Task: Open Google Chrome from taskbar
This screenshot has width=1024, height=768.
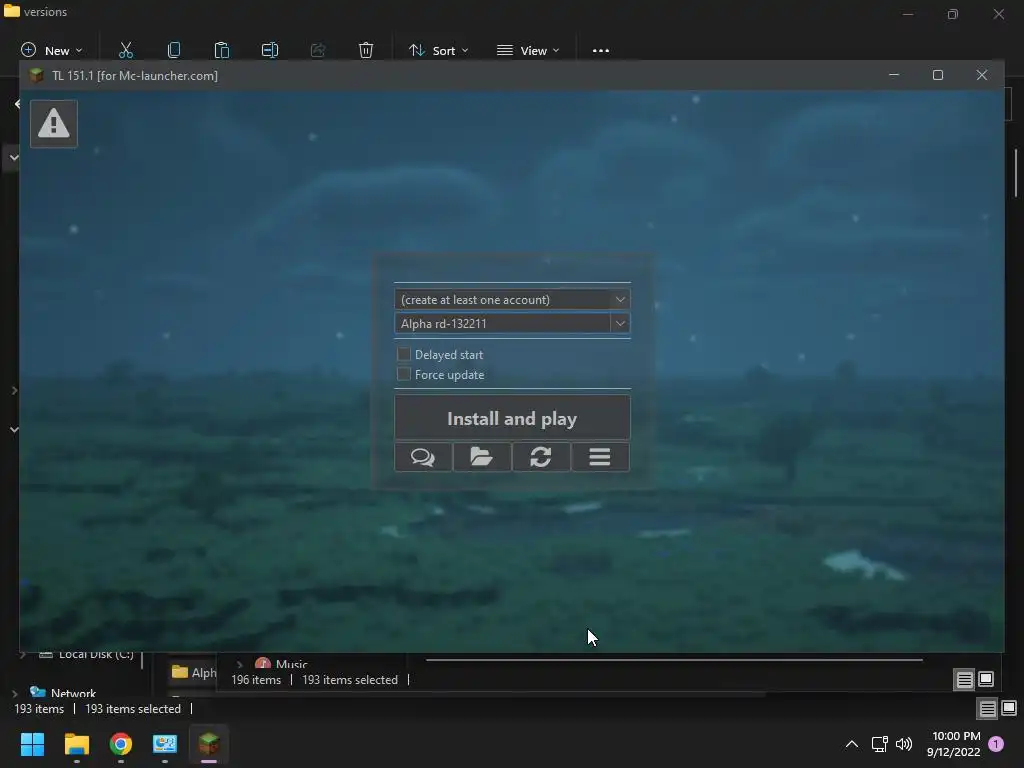Action: click(121, 744)
